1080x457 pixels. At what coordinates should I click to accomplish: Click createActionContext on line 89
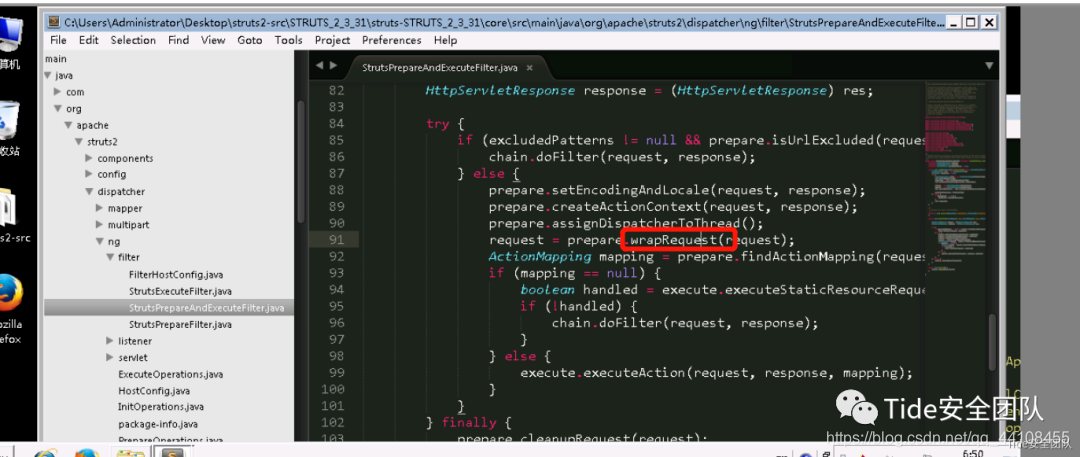(x=627, y=207)
